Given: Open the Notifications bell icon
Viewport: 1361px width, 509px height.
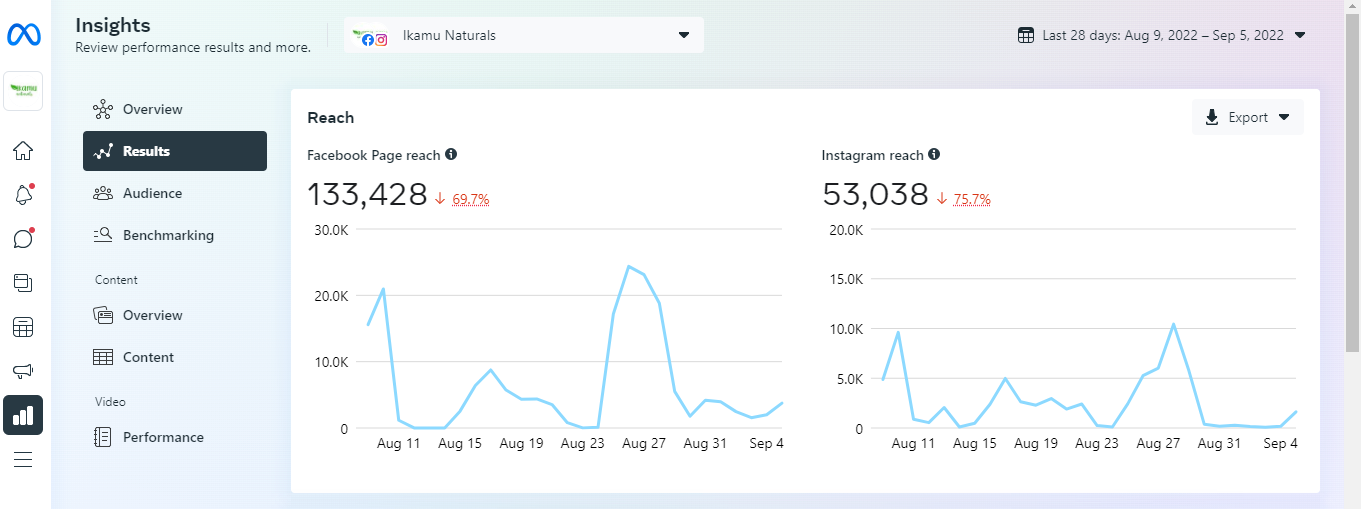Looking at the screenshot, I should 23,195.
